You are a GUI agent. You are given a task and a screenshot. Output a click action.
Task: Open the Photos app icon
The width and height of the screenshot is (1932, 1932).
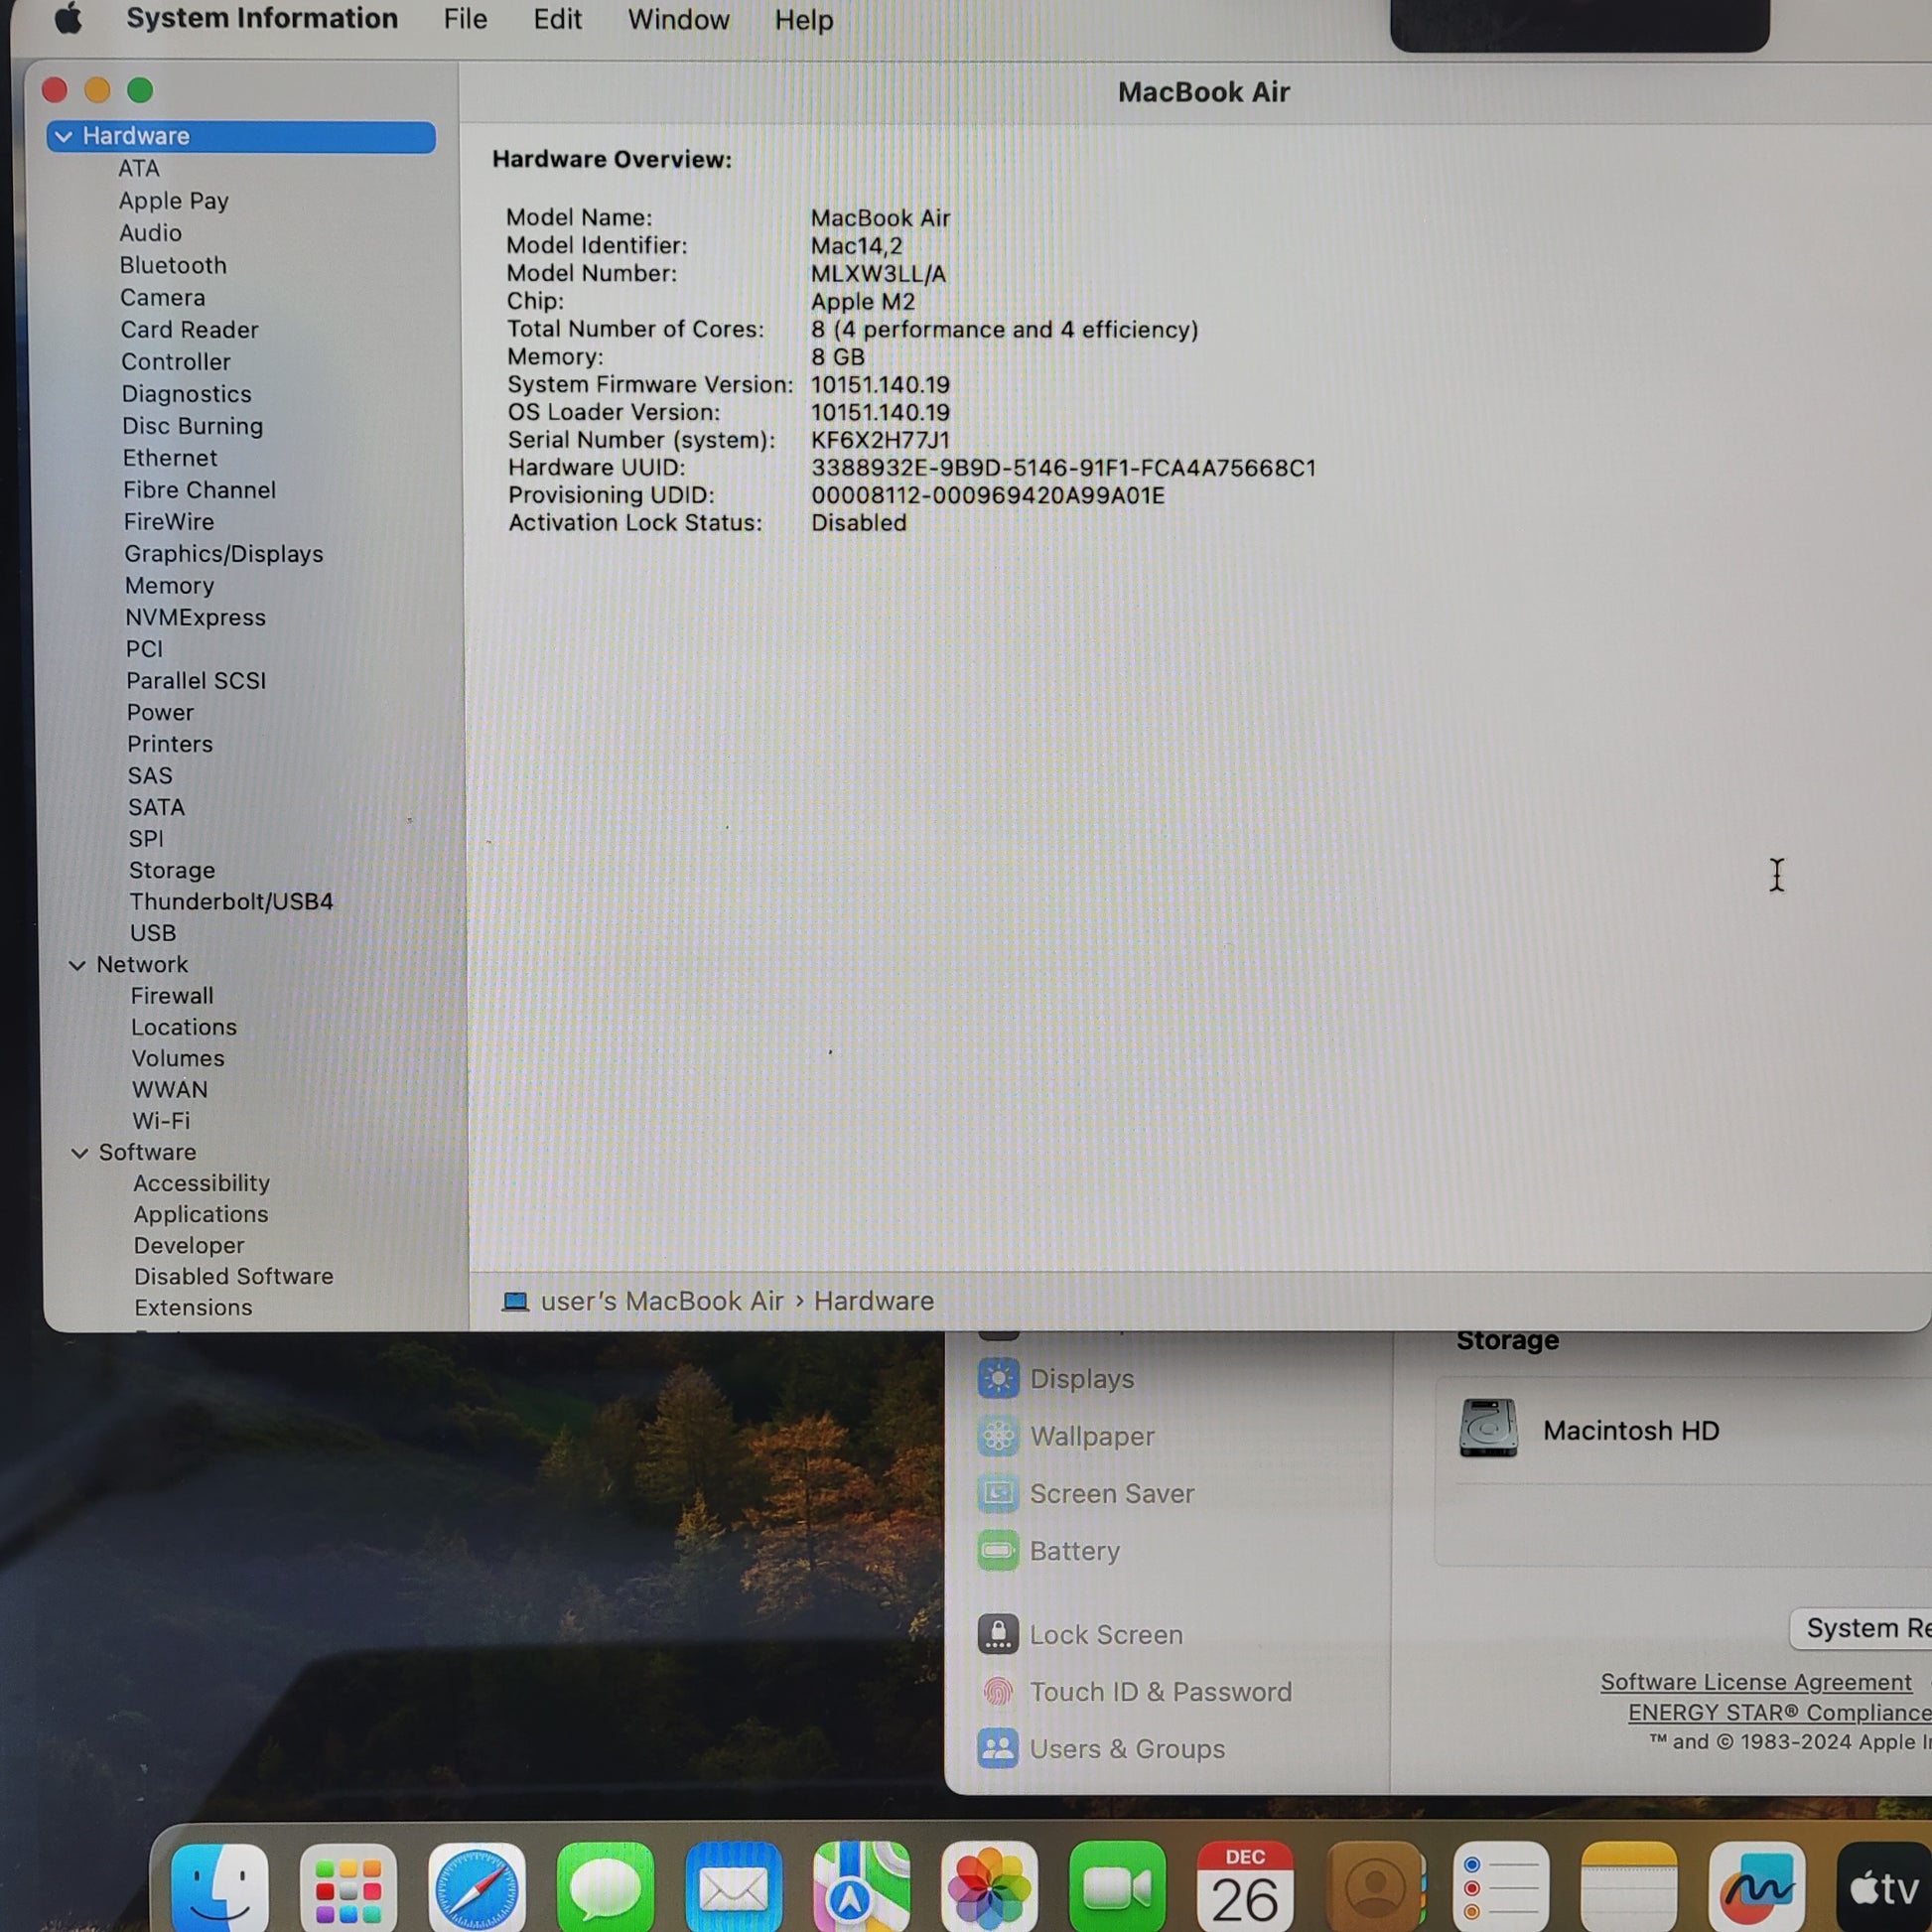point(989,1887)
